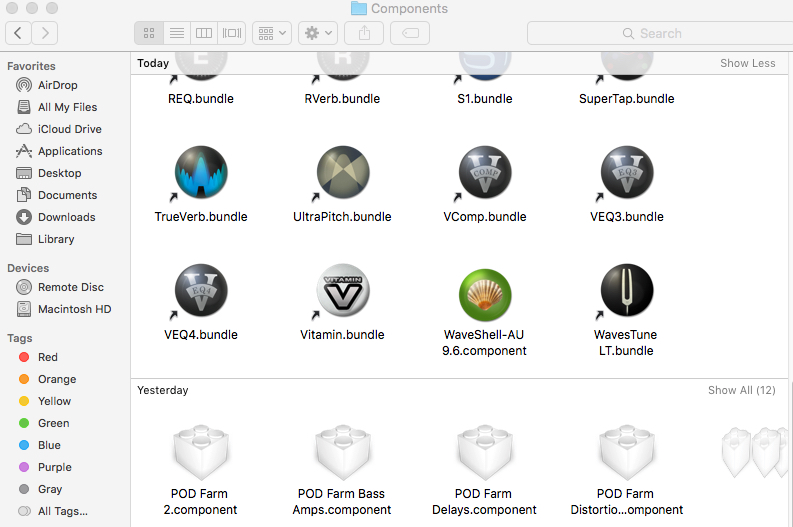Filter by the Green tag
Screen dimensions: 793x527
click(44, 423)
